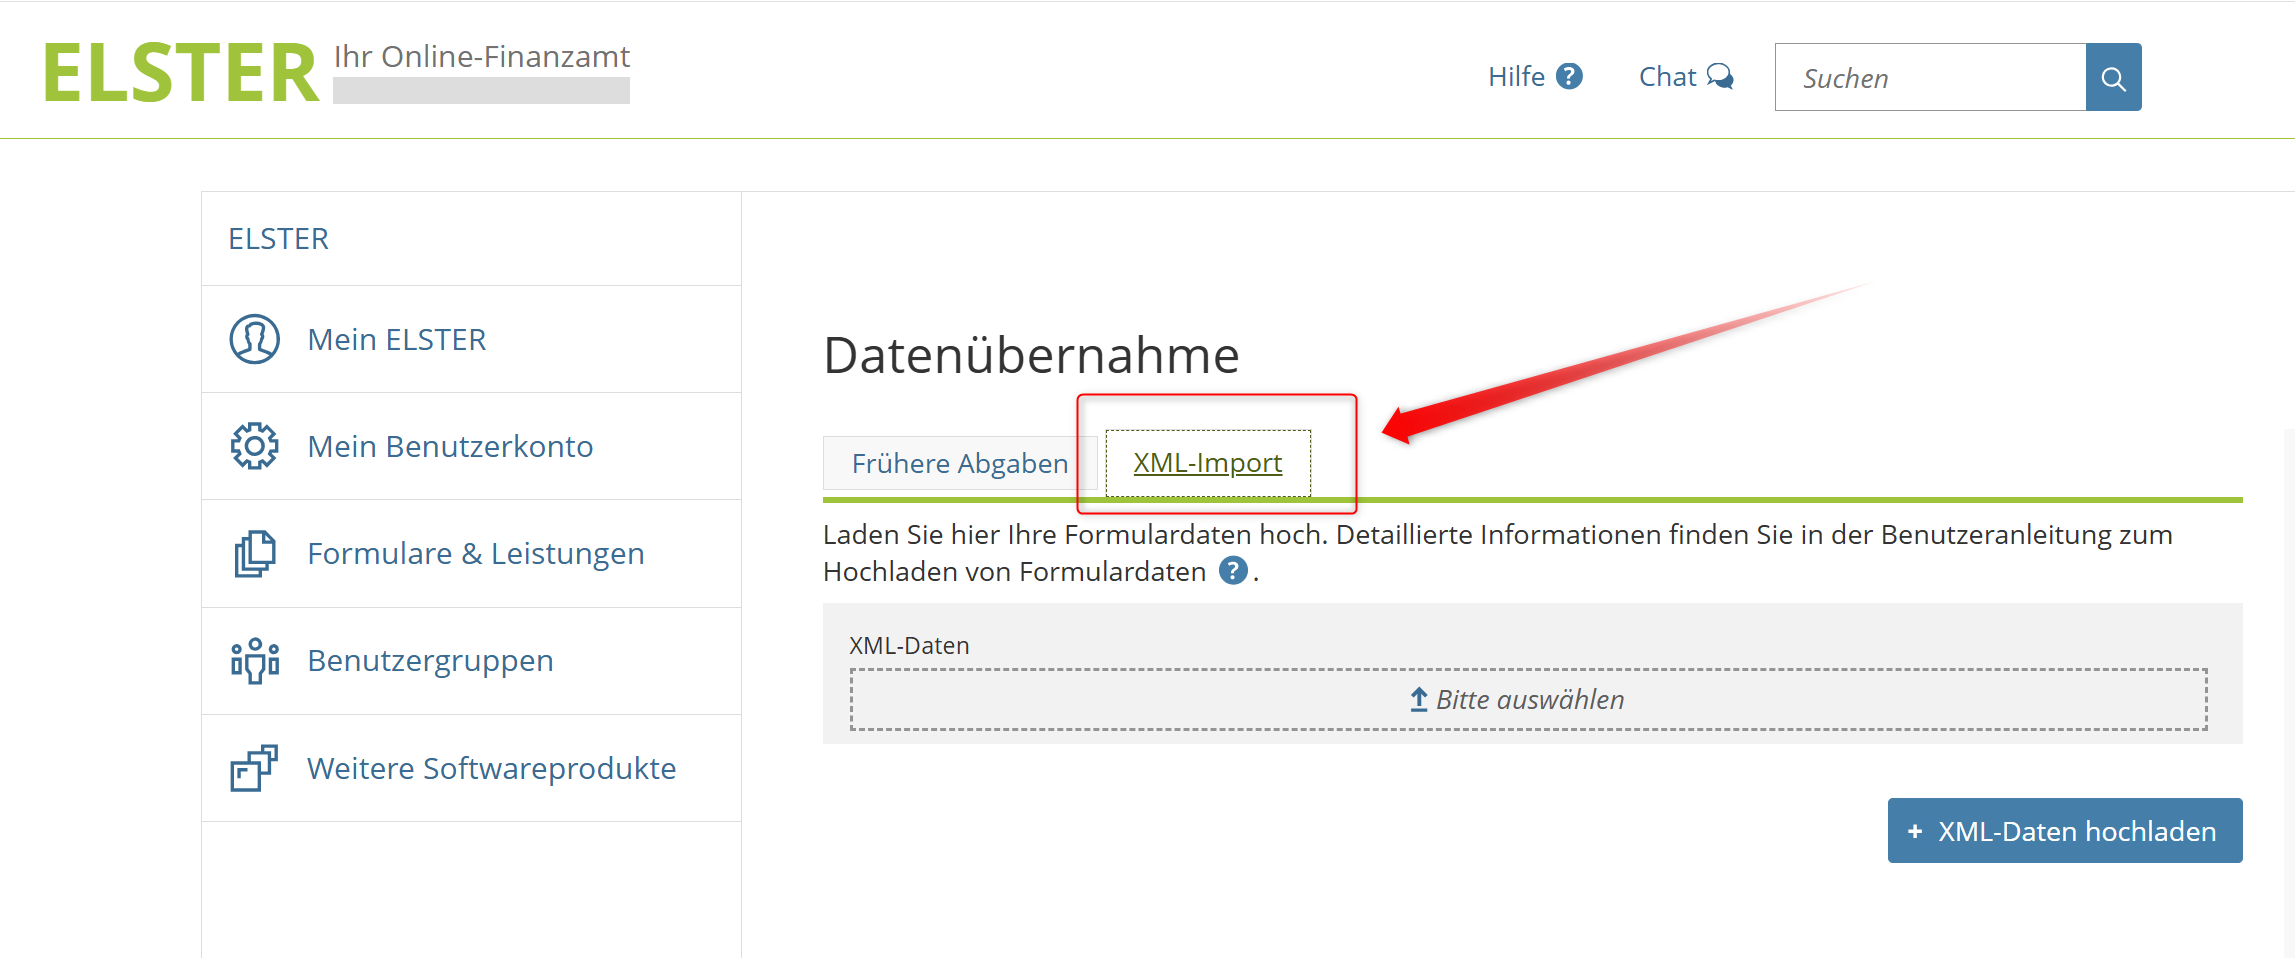Image resolution: width=2295 pixels, height=958 pixels.
Task: Select the XML-Import tab
Action: pos(1208,463)
